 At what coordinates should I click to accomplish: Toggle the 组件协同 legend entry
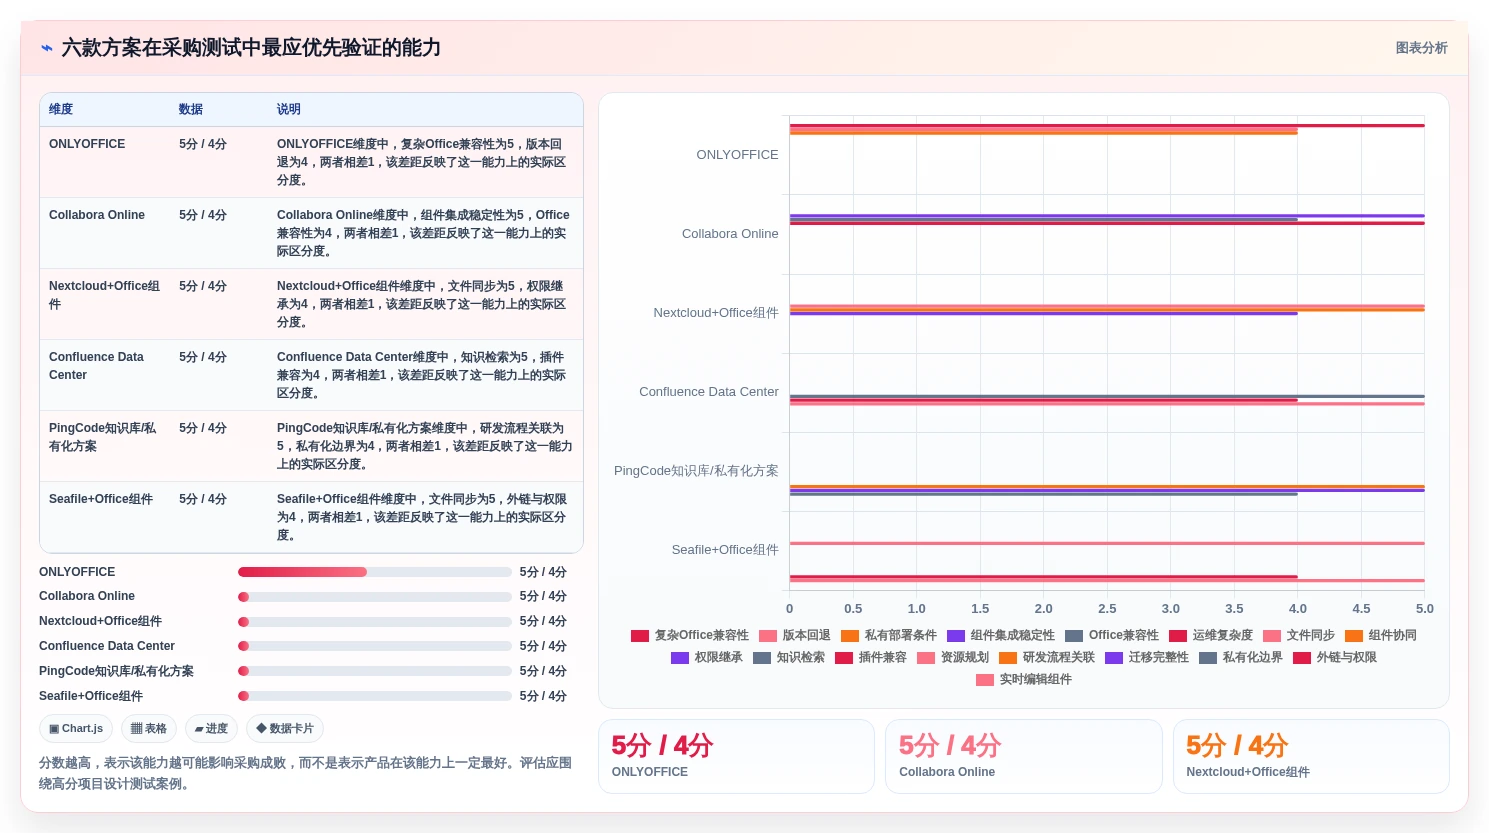pyautogui.click(x=1380, y=635)
